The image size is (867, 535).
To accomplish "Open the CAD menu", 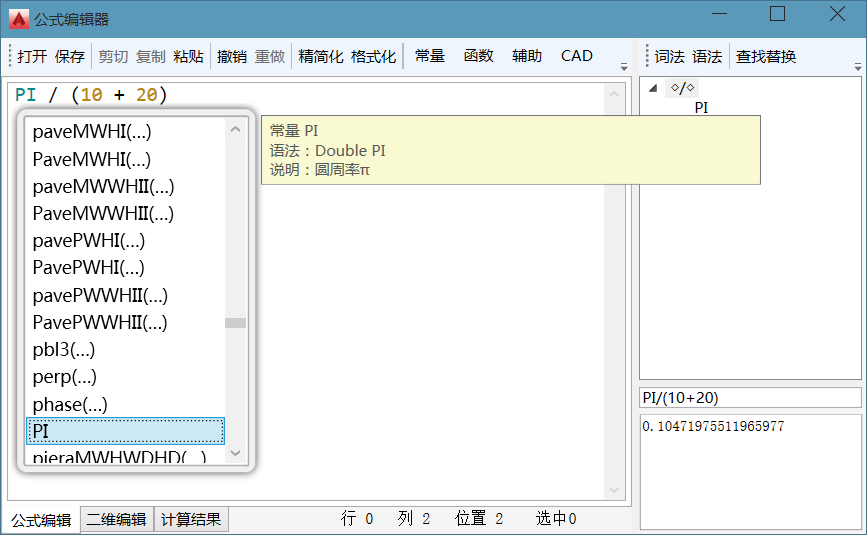I will [577, 56].
